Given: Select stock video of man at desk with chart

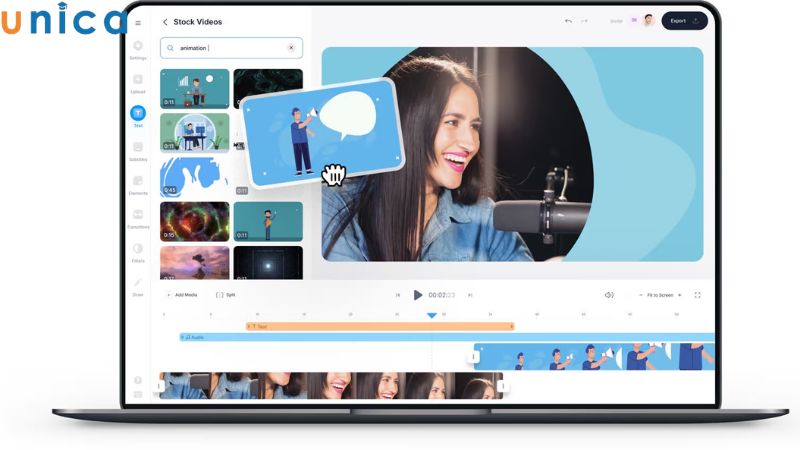Looking at the screenshot, I should point(194,89).
